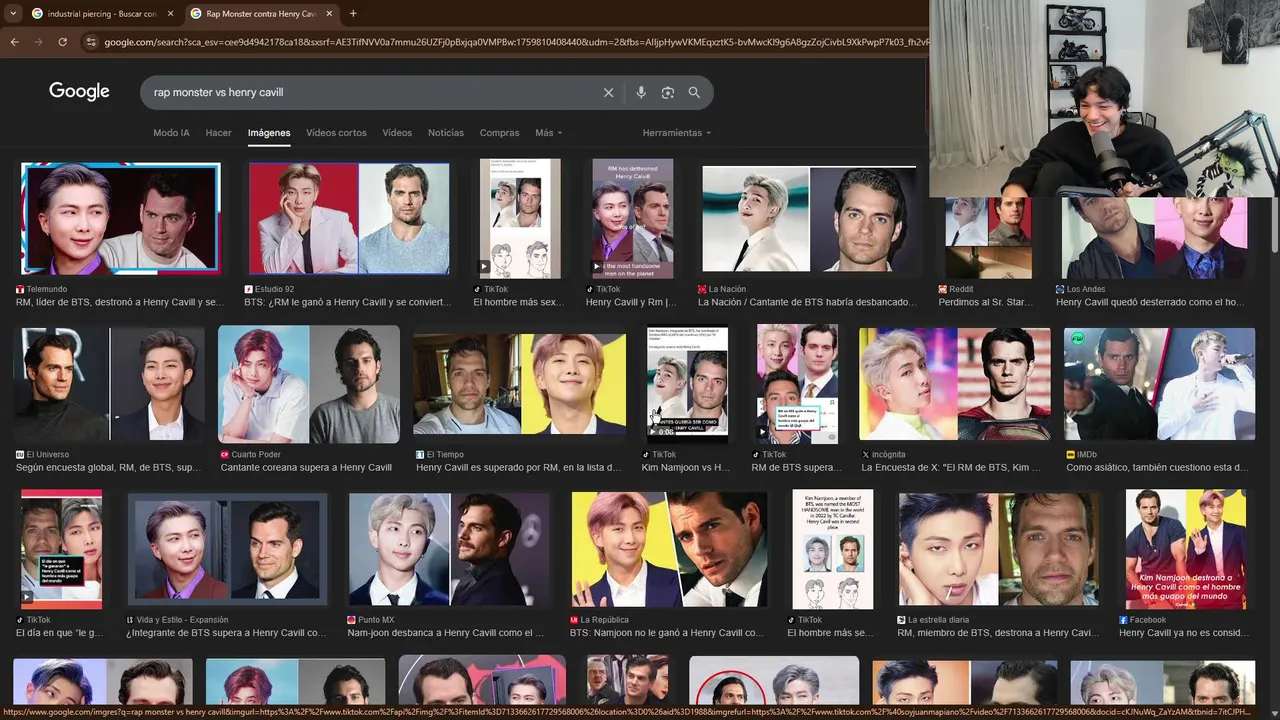Close the Rap Monster contra Henry Cavill tab
This screenshot has width=1280, height=720.
328,14
